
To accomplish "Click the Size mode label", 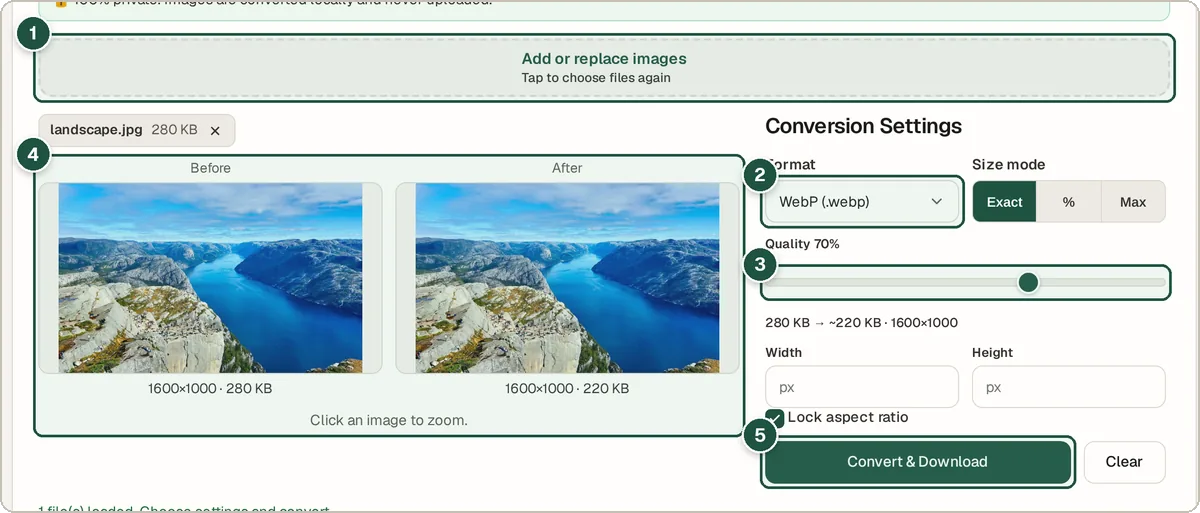I will pos(1008,165).
